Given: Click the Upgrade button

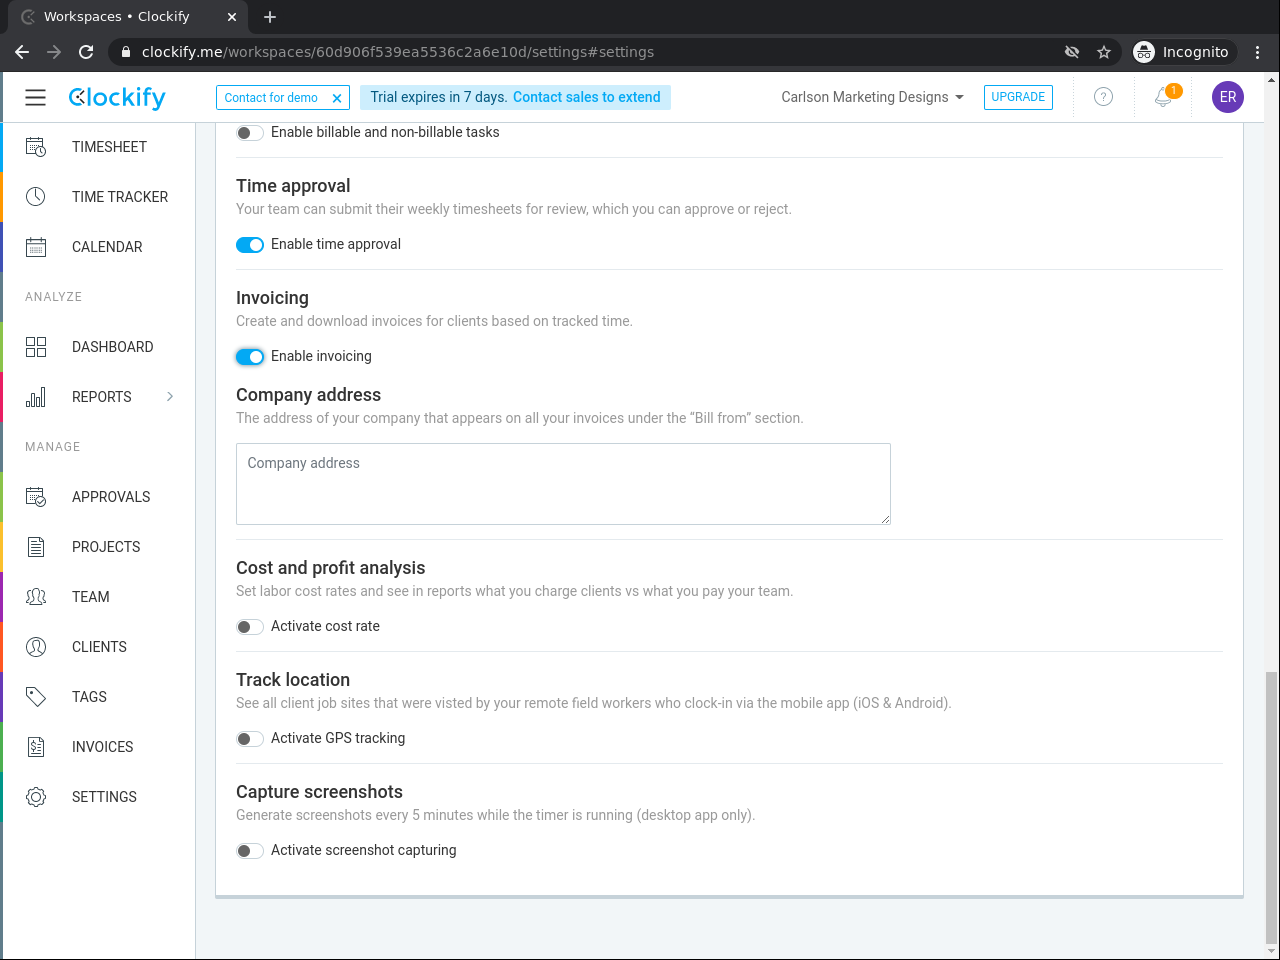Looking at the screenshot, I should (x=1018, y=97).
